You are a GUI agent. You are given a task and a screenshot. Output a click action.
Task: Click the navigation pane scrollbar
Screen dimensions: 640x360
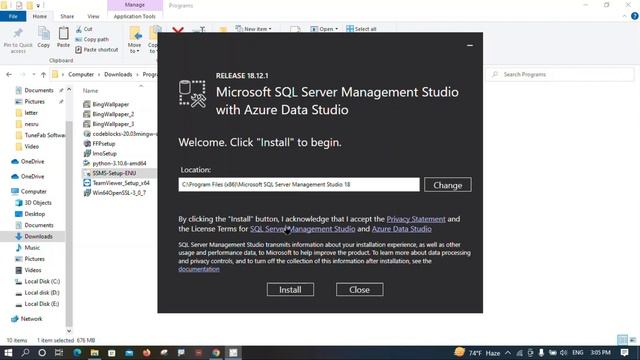click(x=69, y=224)
